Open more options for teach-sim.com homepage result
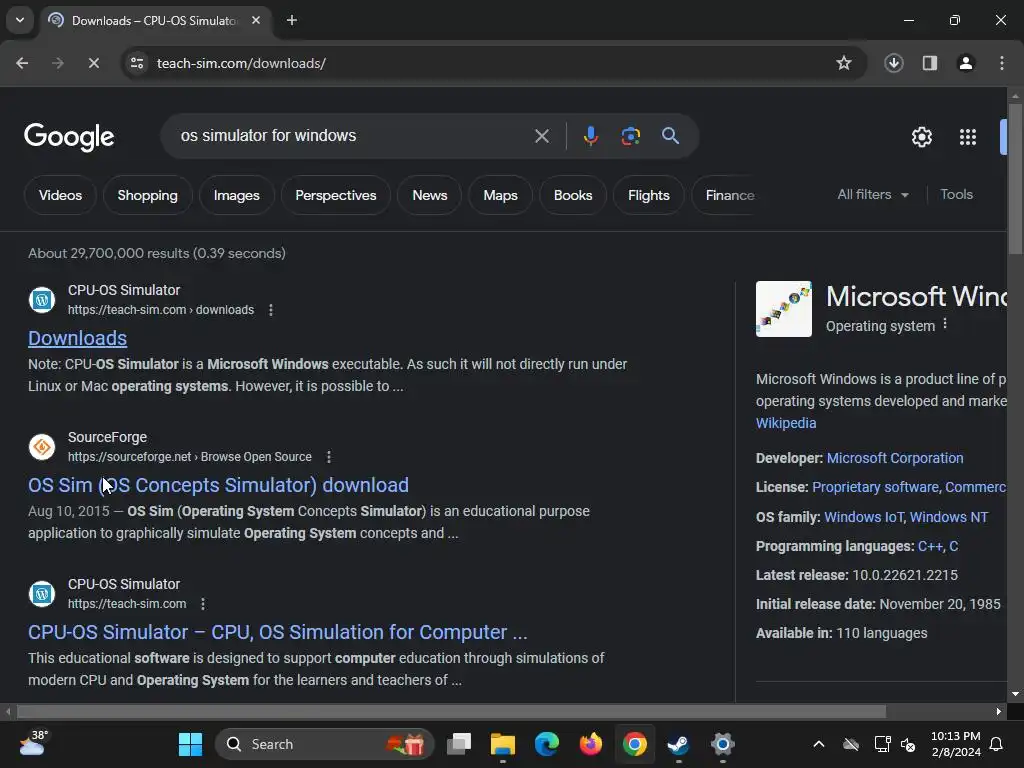This screenshot has width=1024, height=768. pos(203,604)
